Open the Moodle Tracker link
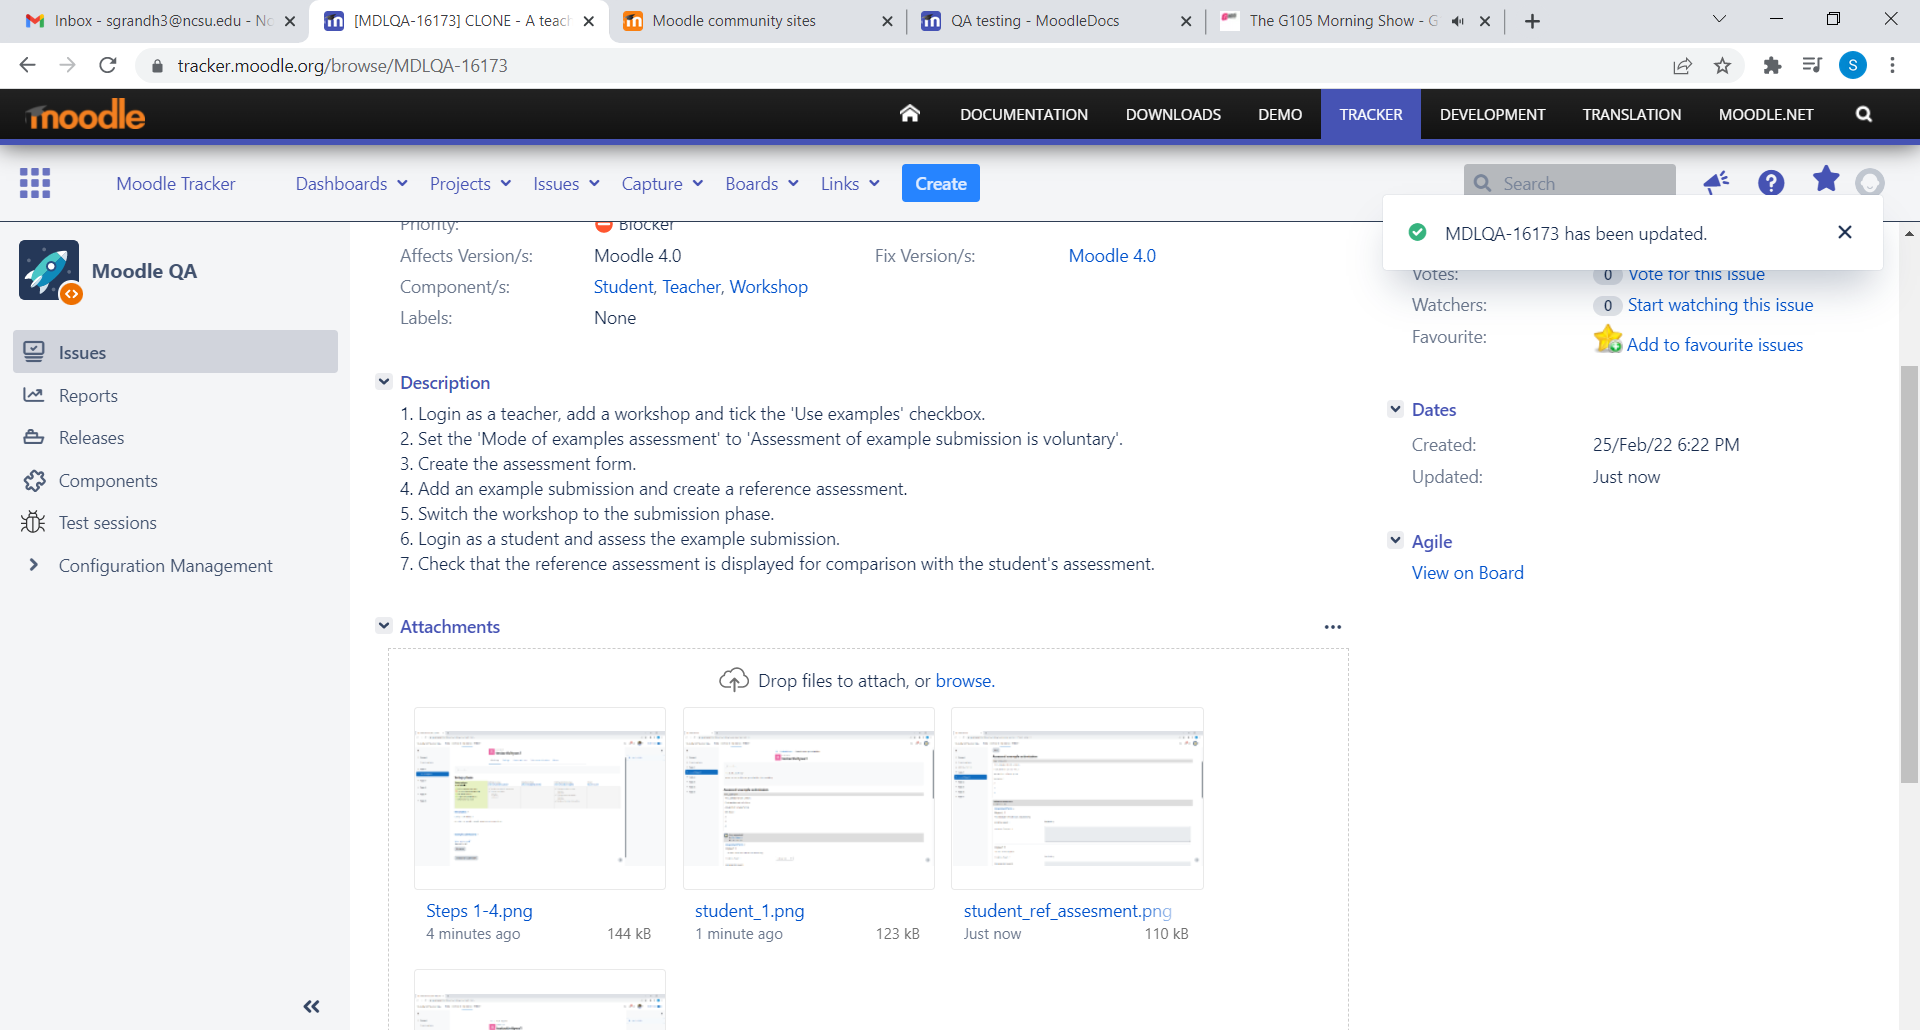1920x1030 pixels. tap(176, 184)
